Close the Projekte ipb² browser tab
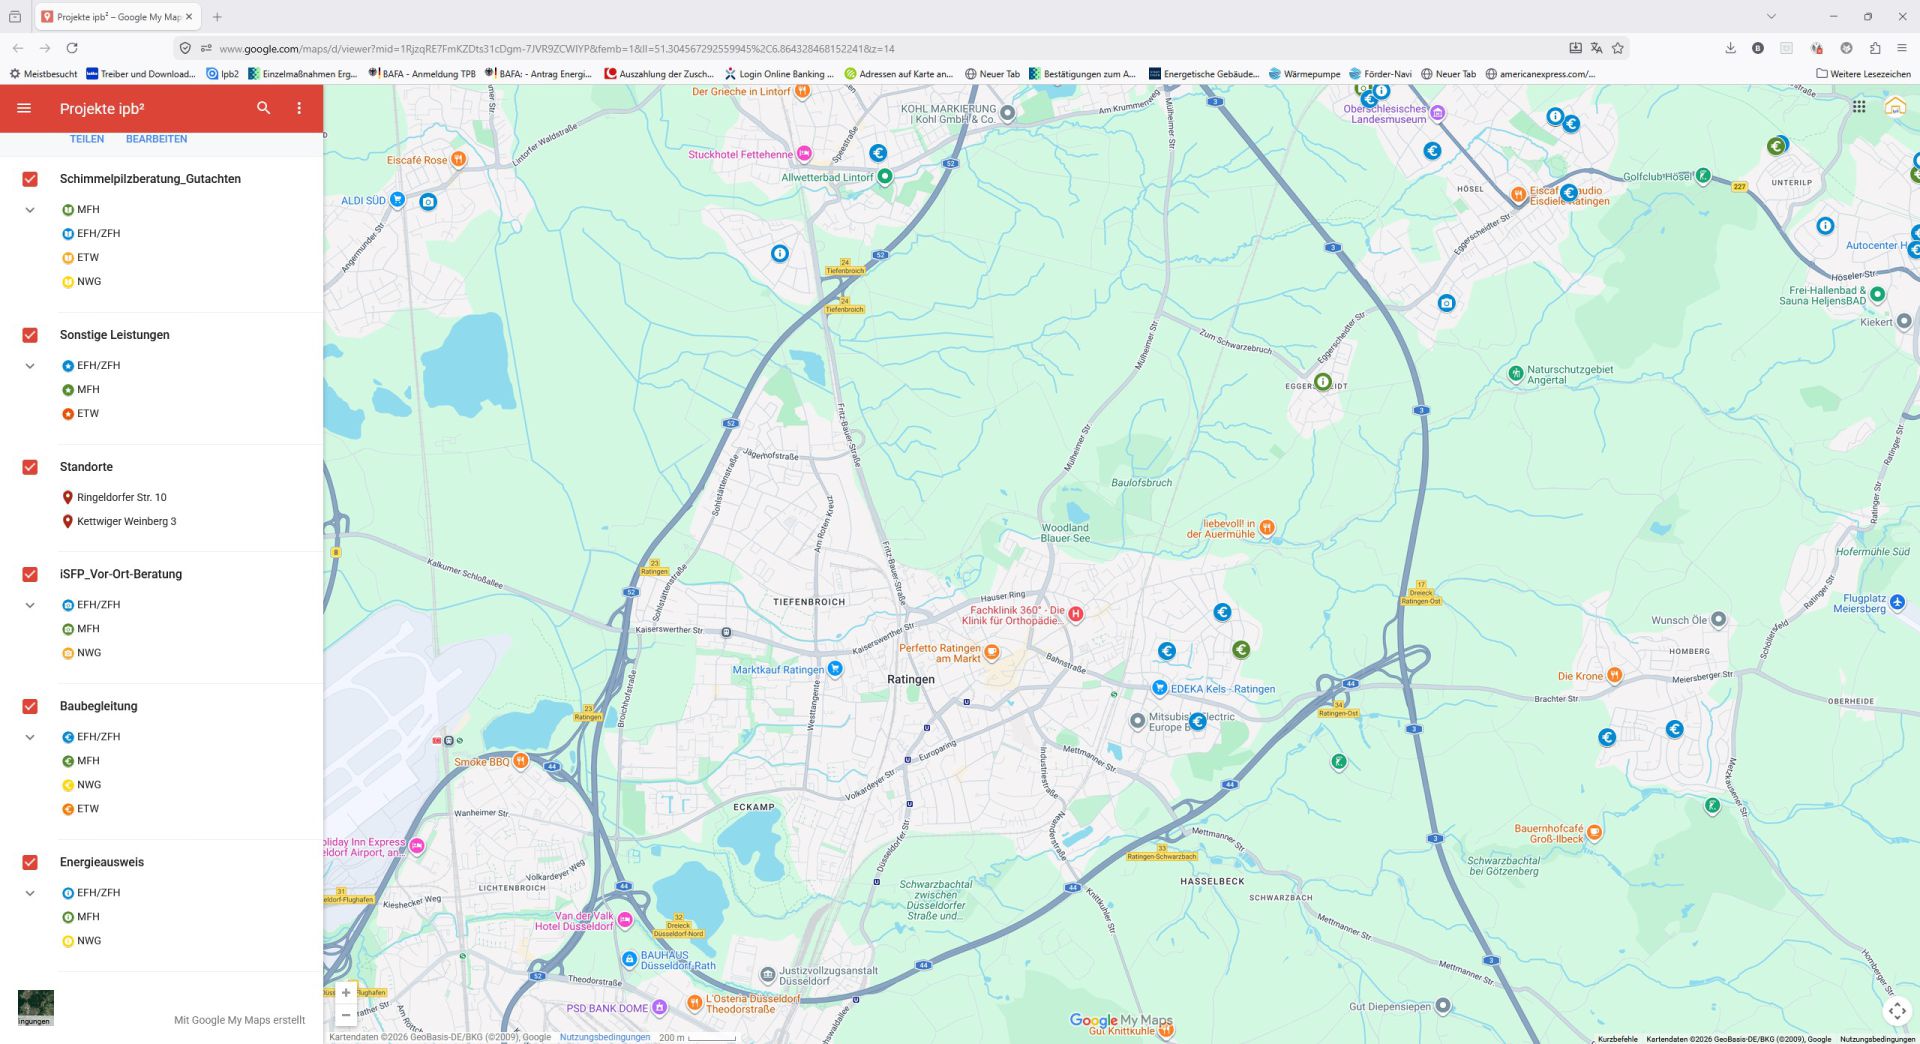This screenshot has width=1920, height=1044. coord(189,17)
